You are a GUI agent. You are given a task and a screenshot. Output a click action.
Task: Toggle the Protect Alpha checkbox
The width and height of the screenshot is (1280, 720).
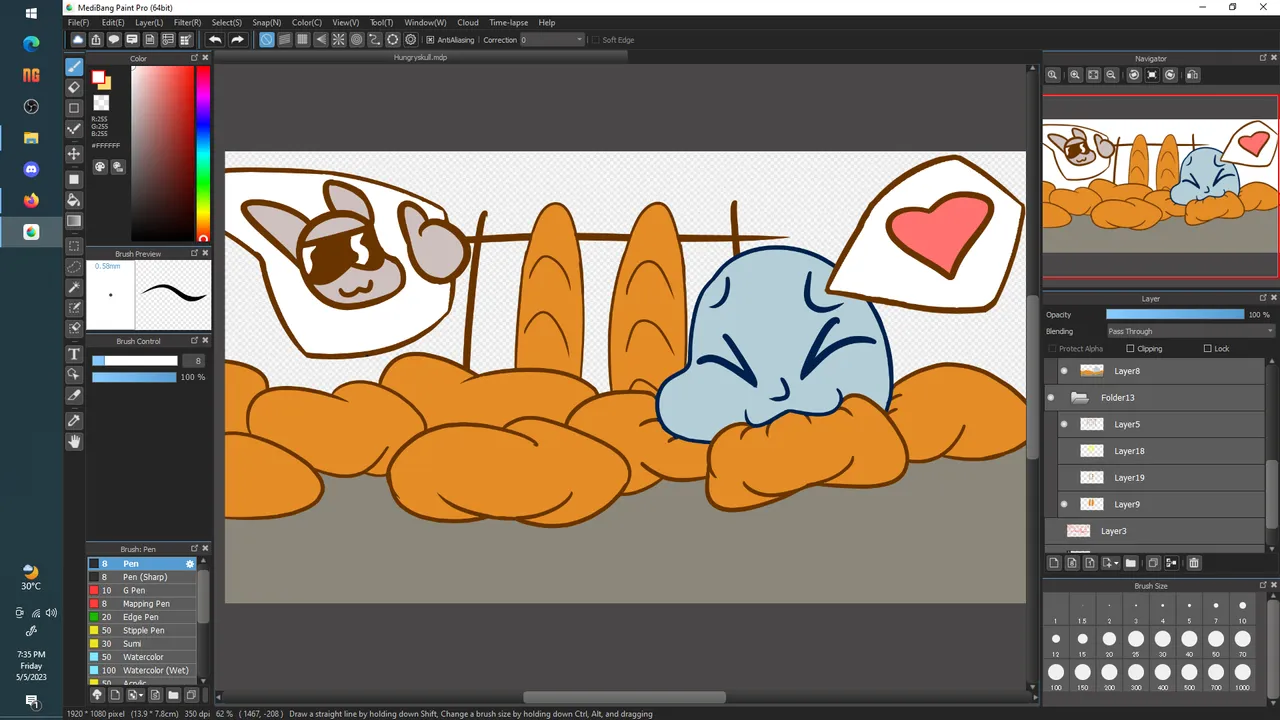click(x=1052, y=349)
